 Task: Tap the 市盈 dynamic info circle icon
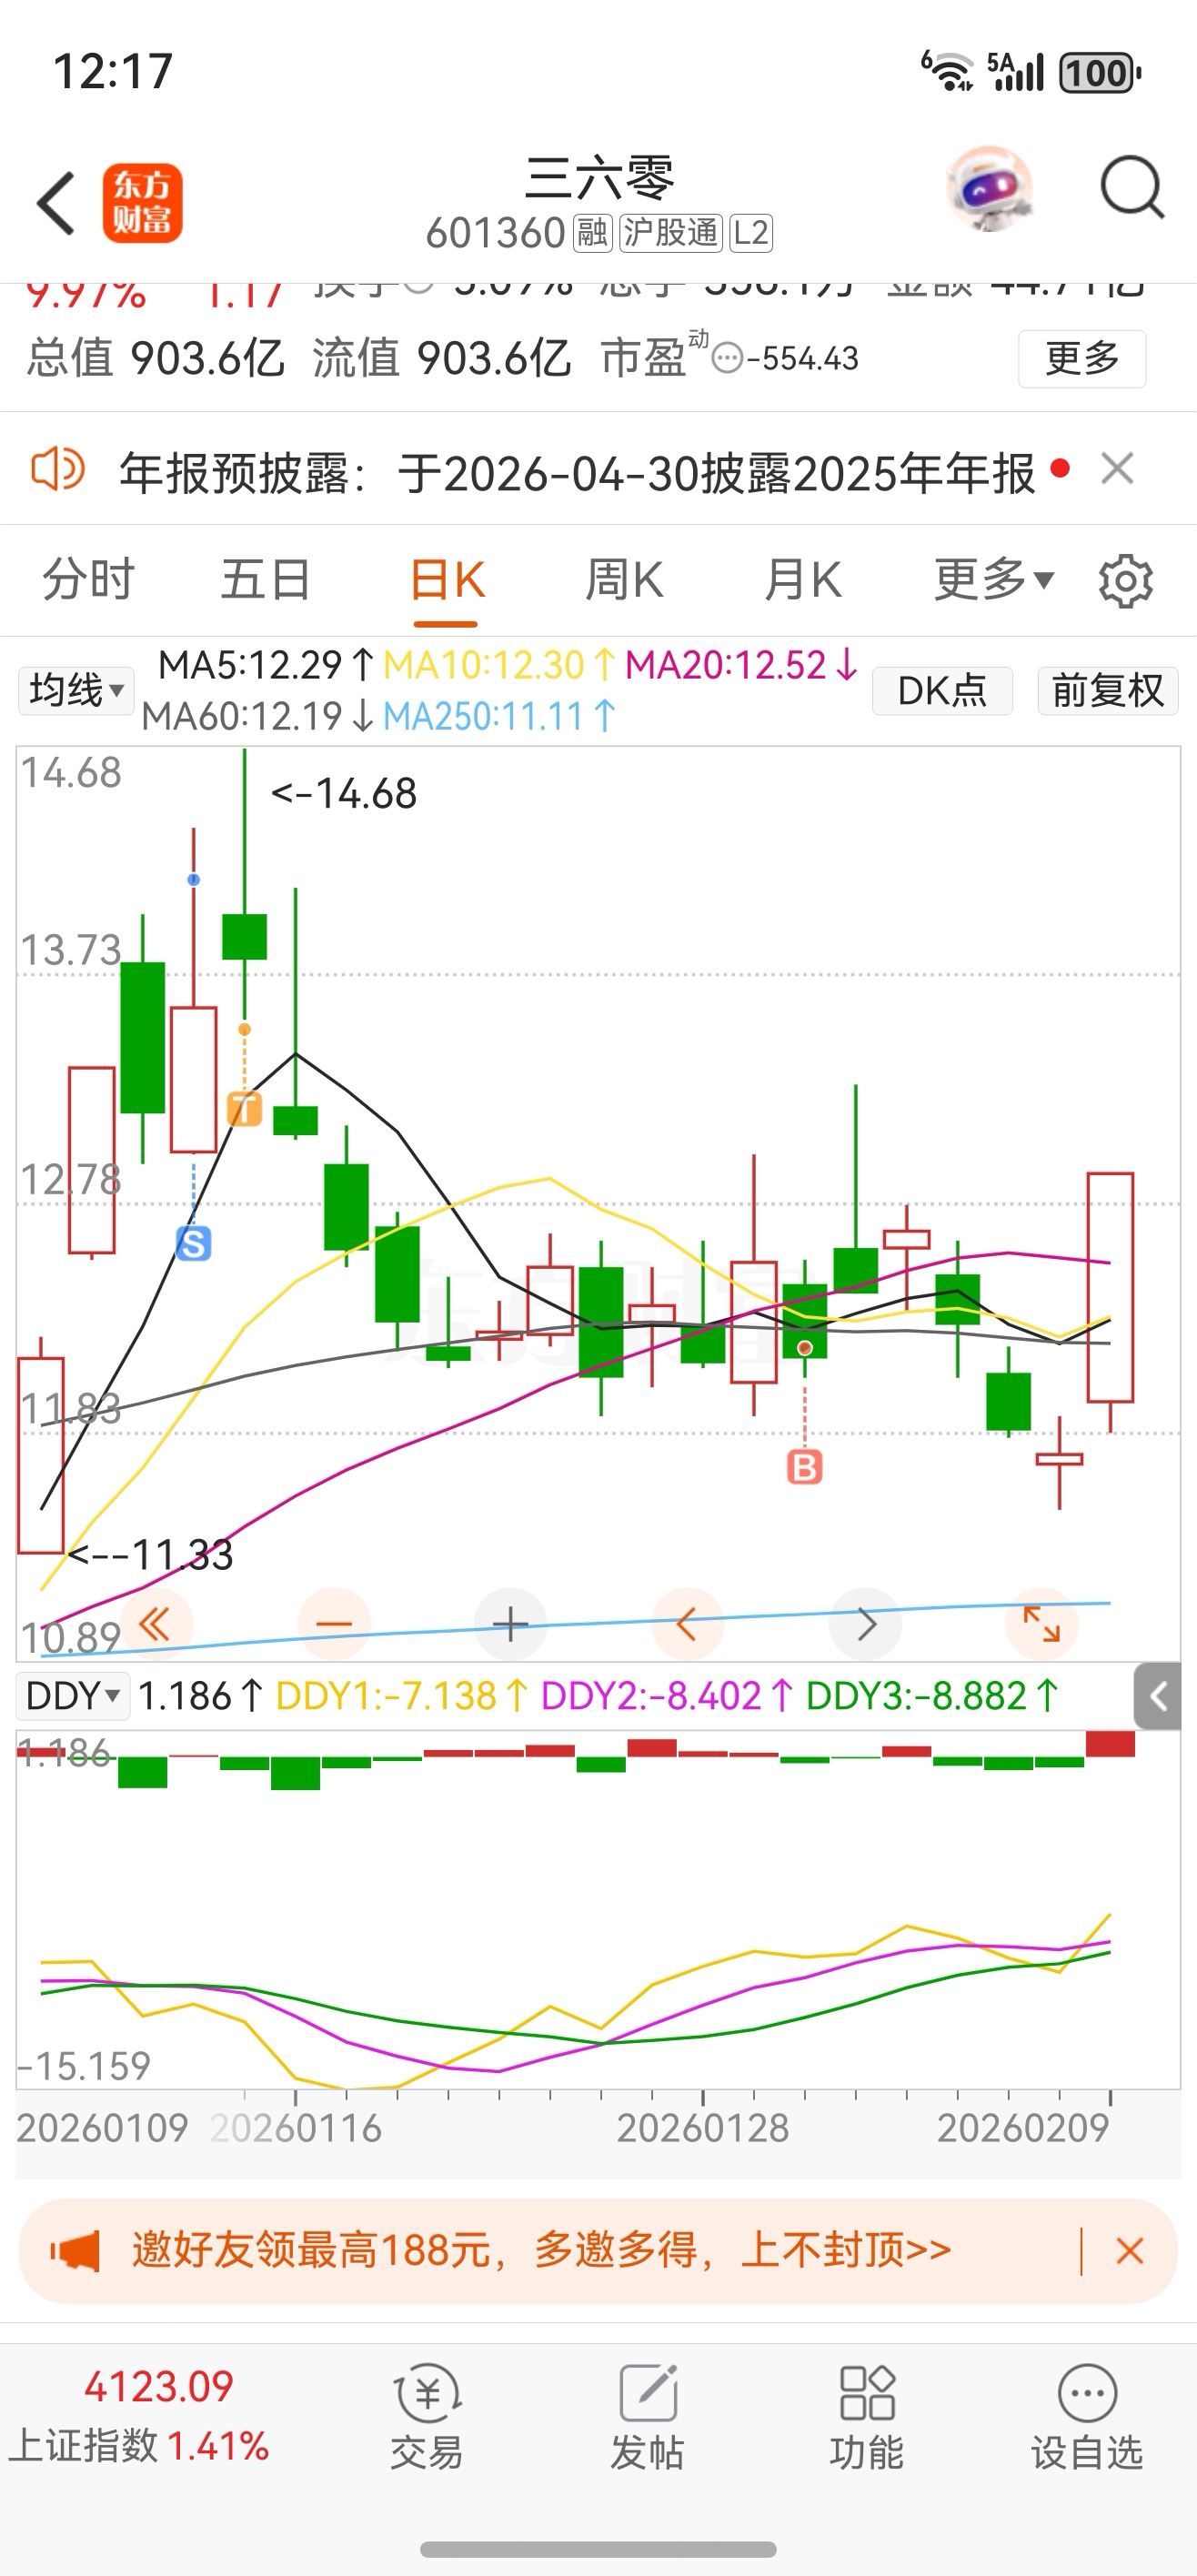point(727,359)
